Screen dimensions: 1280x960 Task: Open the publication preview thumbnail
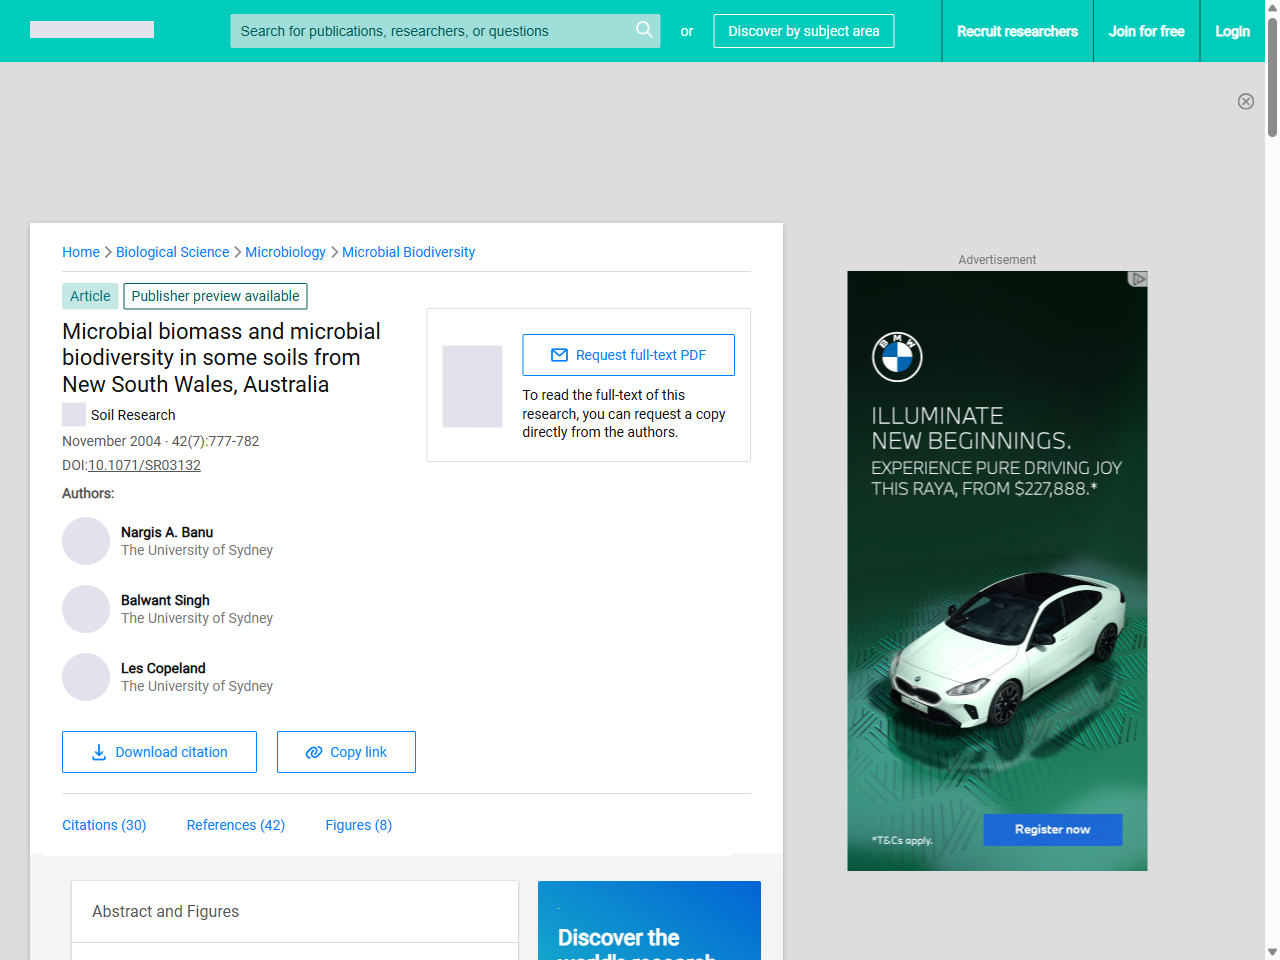[x=472, y=386]
